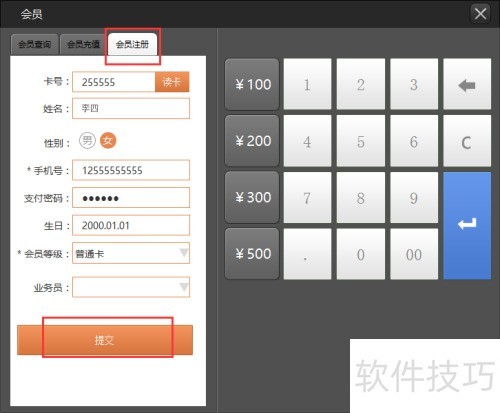Select the 男 gender option
Viewport: 500px width, 413px height.
point(87,140)
